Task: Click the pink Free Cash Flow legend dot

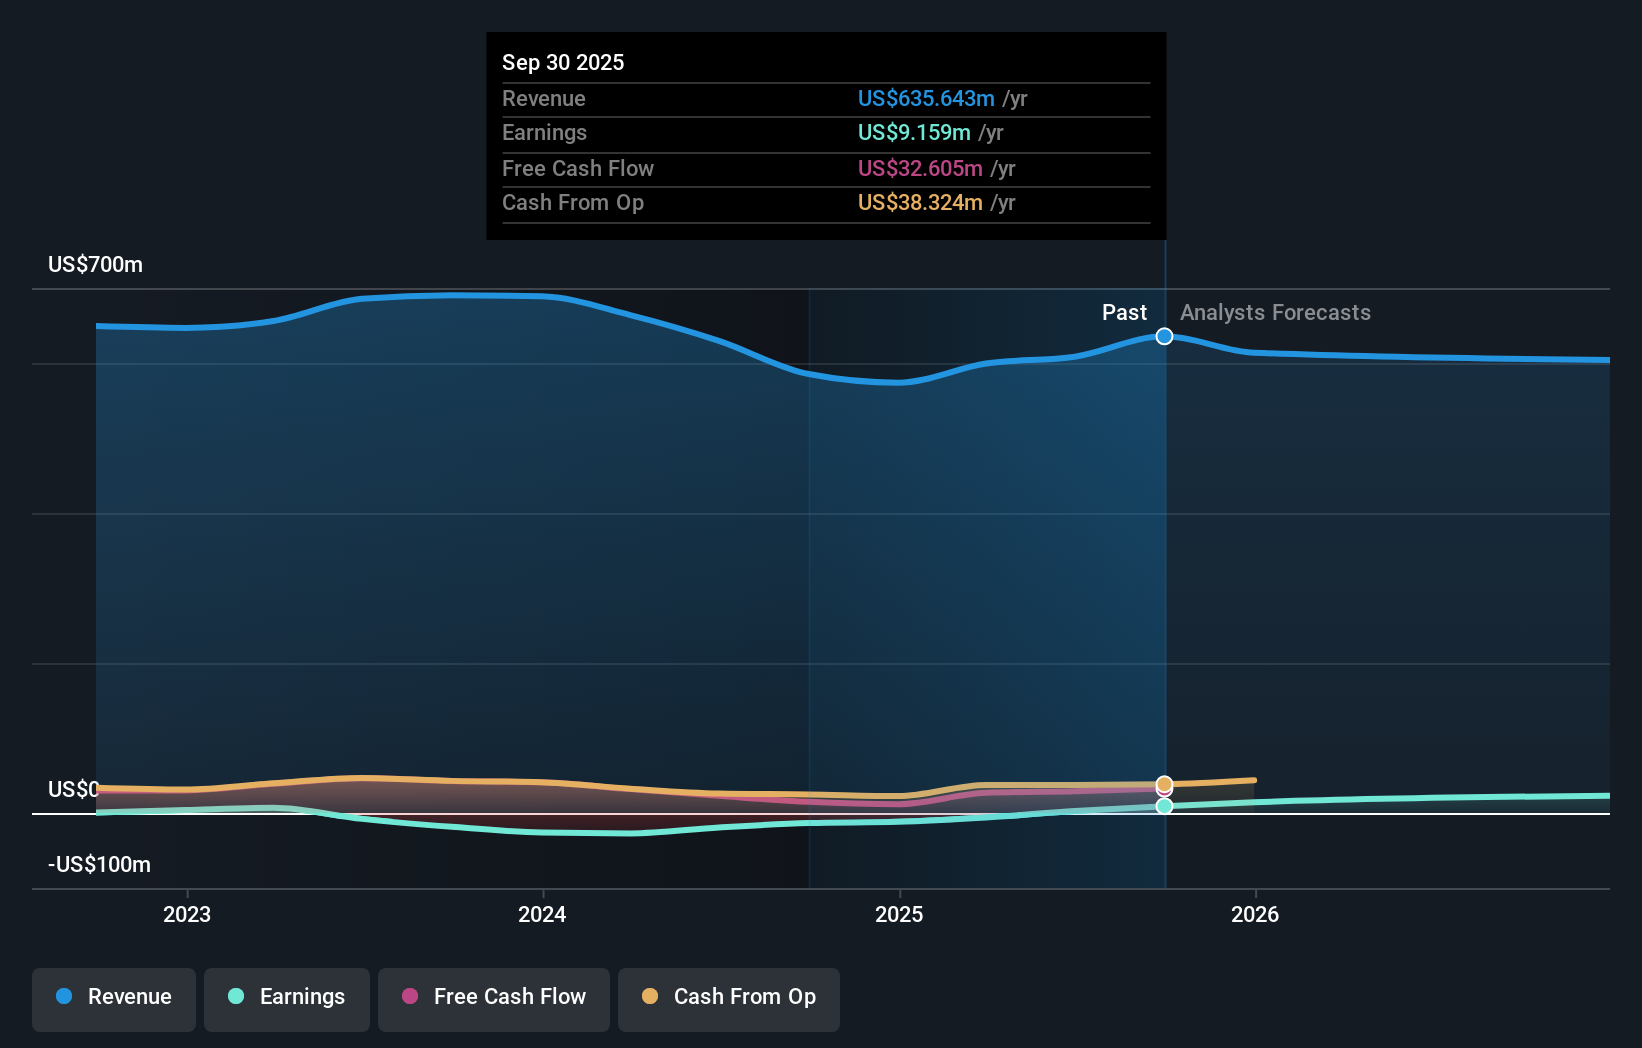Action: coord(410,997)
